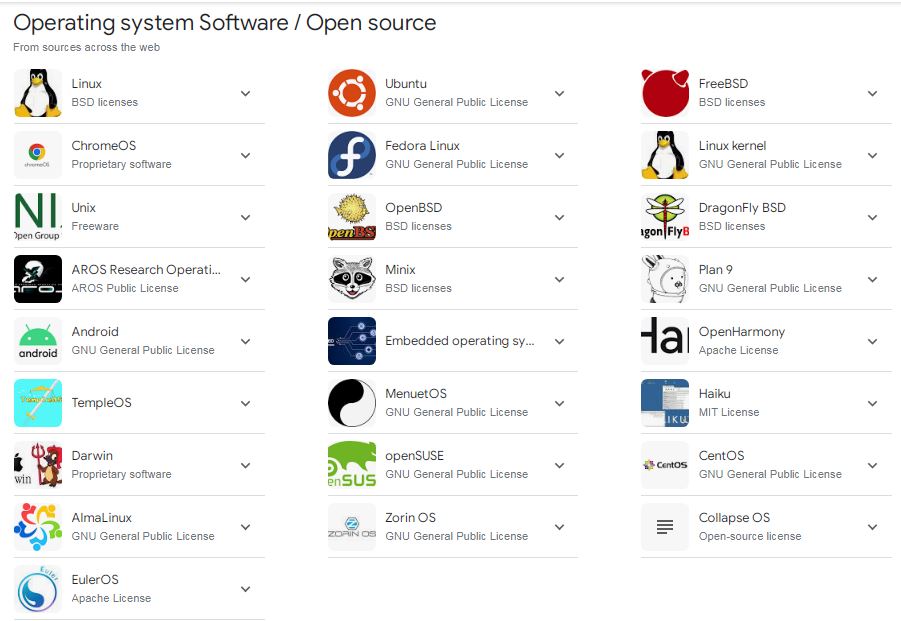The width and height of the screenshot is (901, 621).
Task: Click the Android robot logo
Action: [x=38, y=341]
